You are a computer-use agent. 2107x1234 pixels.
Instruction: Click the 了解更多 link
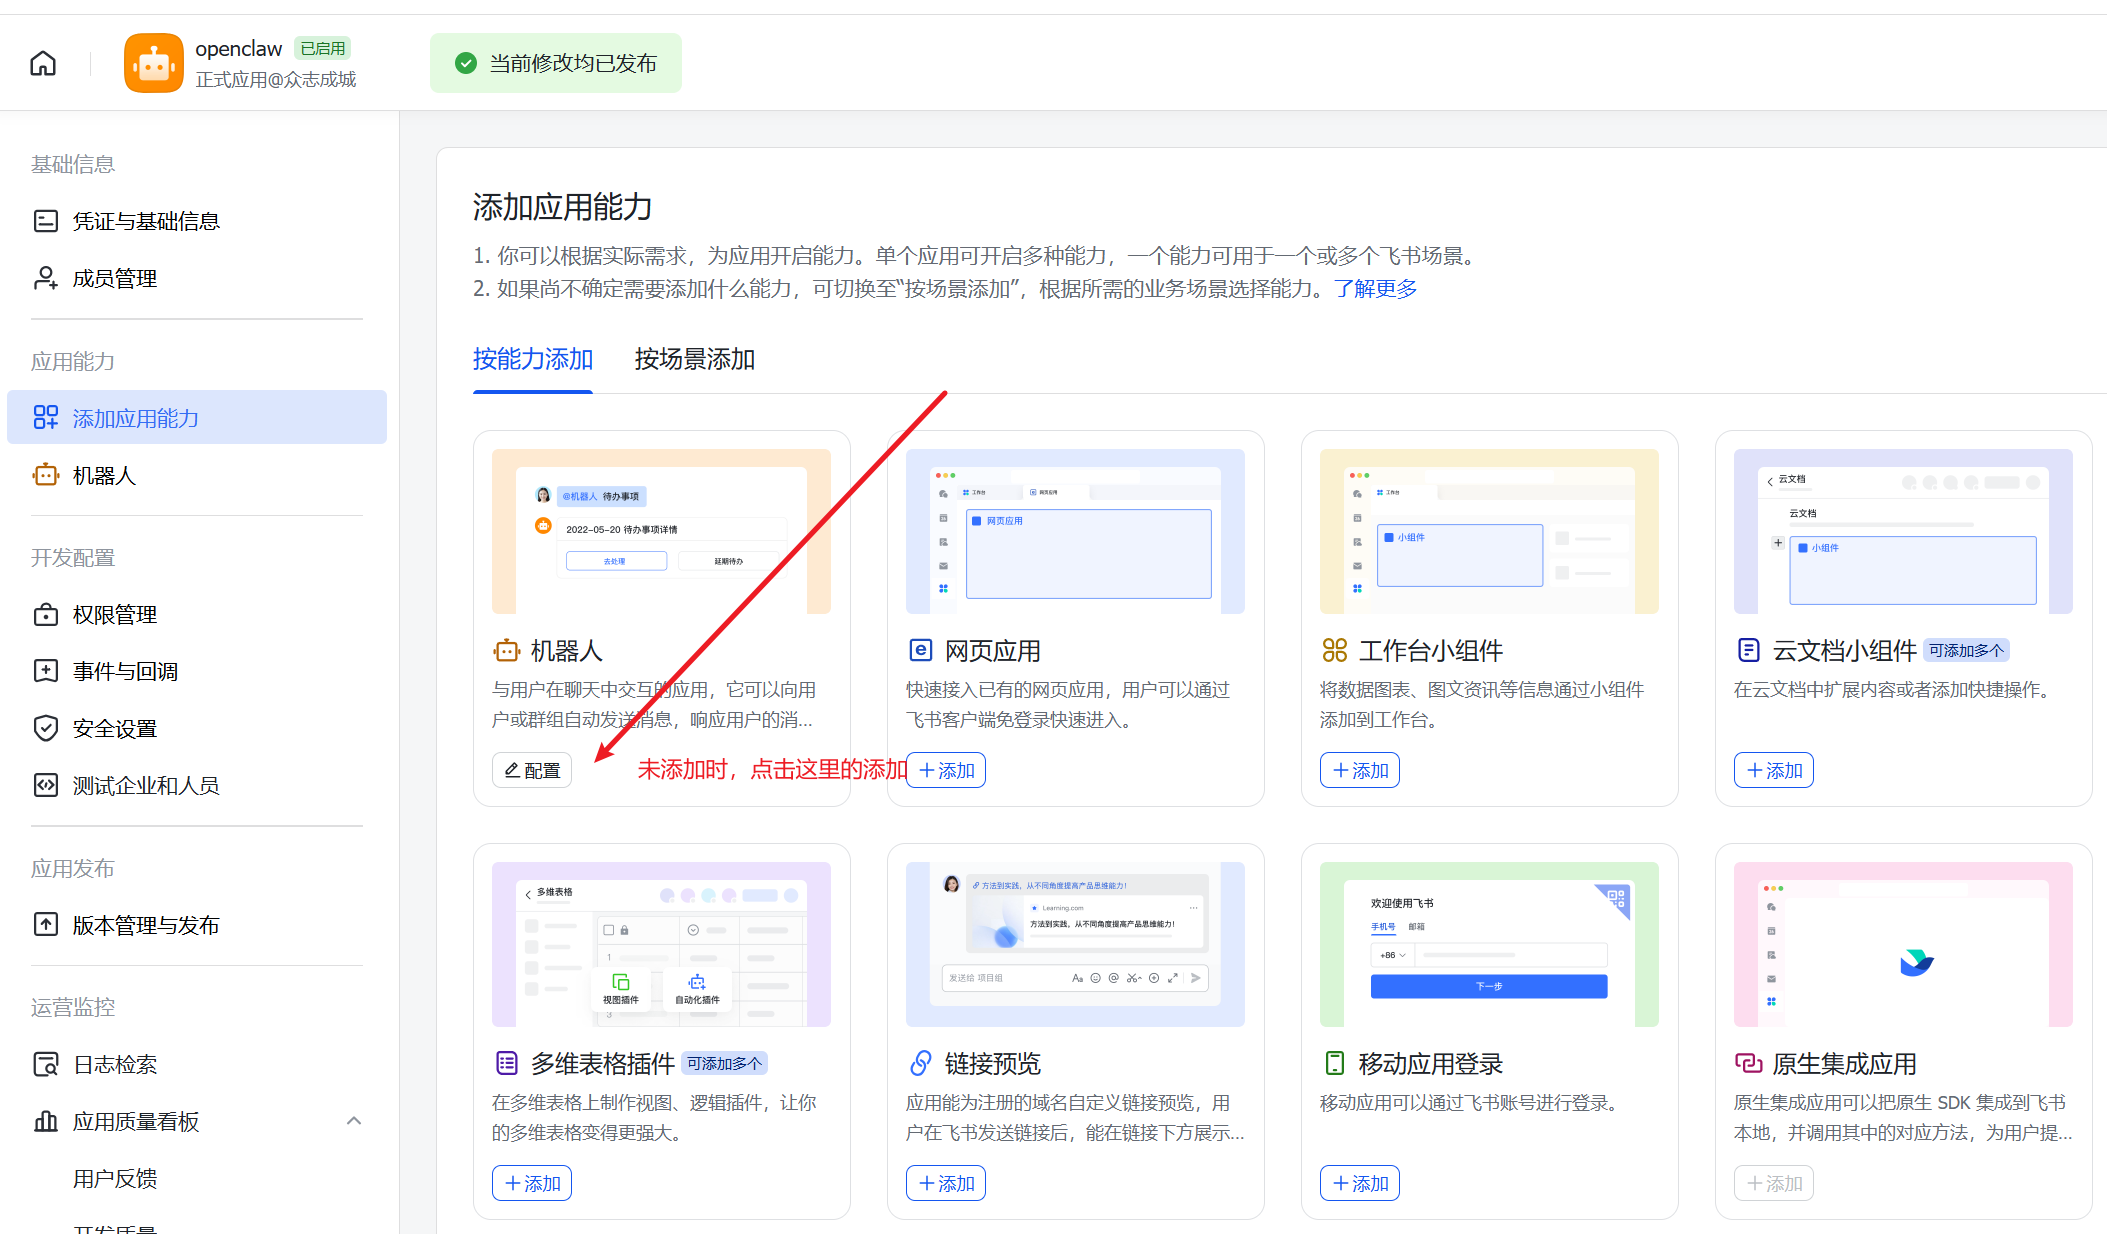pyautogui.click(x=1375, y=289)
